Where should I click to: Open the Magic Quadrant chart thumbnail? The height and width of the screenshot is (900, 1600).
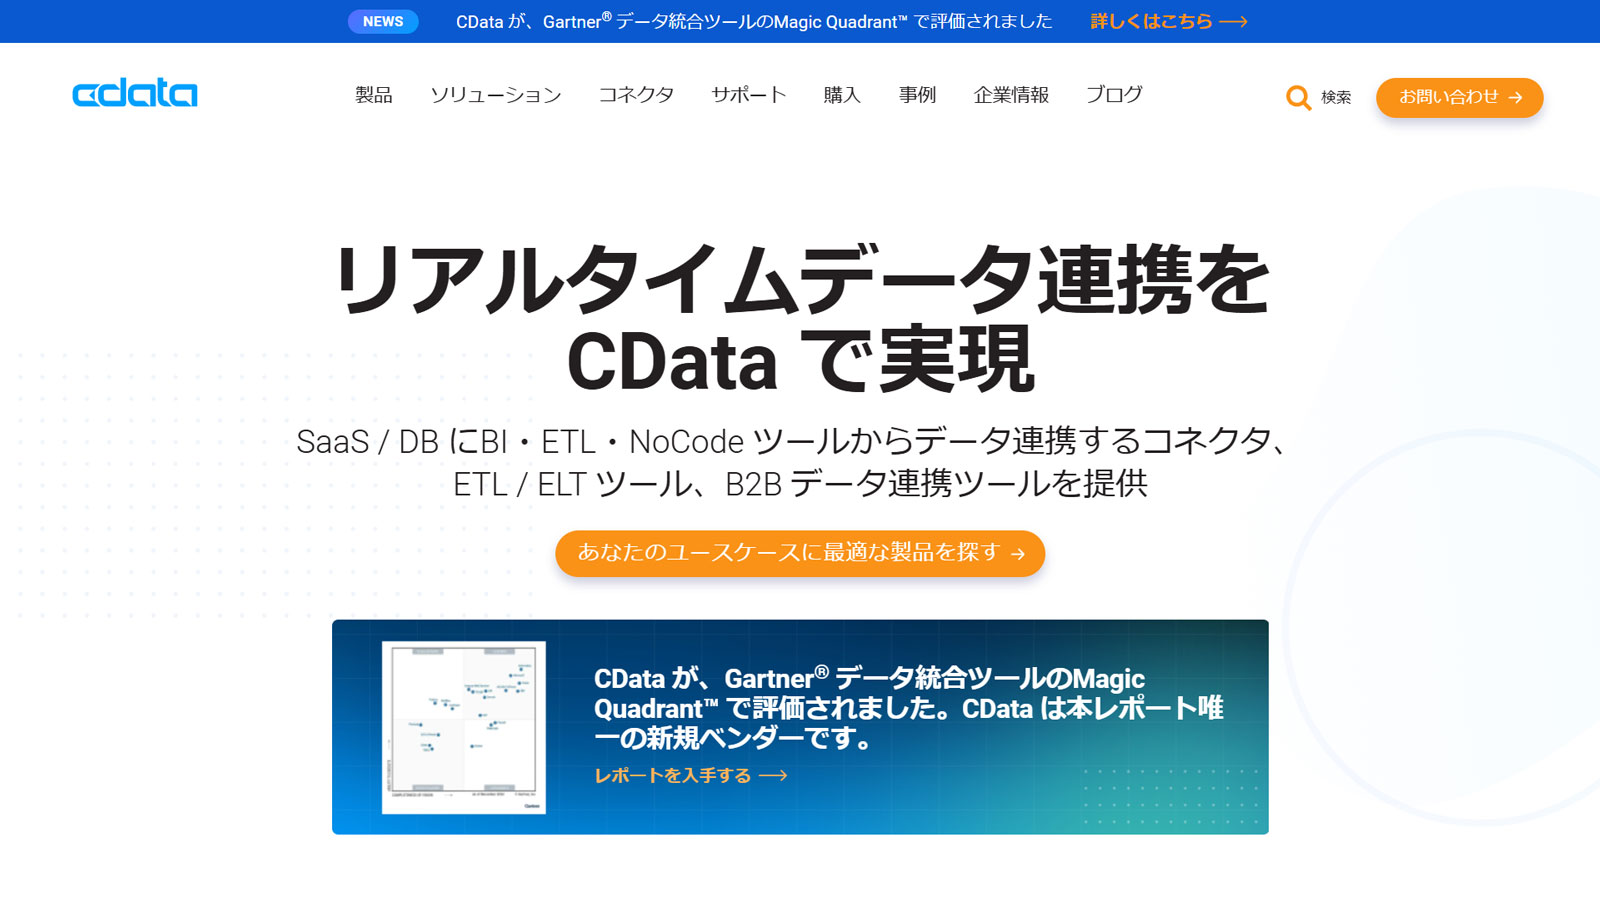coord(464,727)
